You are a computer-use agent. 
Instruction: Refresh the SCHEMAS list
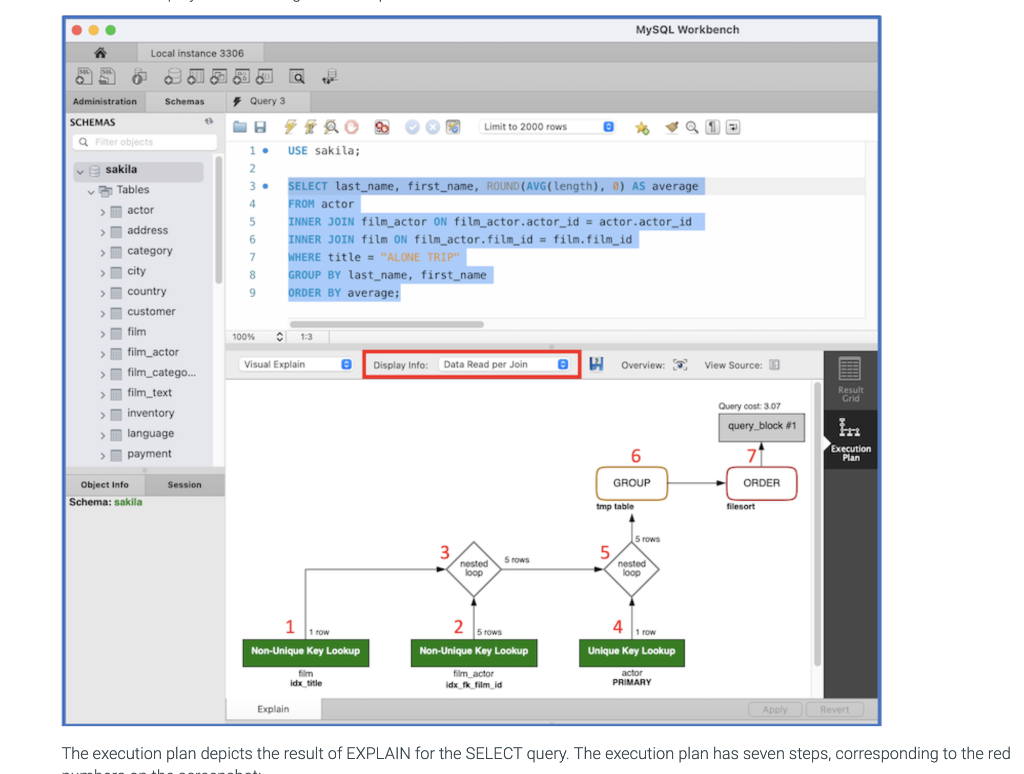click(x=209, y=121)
